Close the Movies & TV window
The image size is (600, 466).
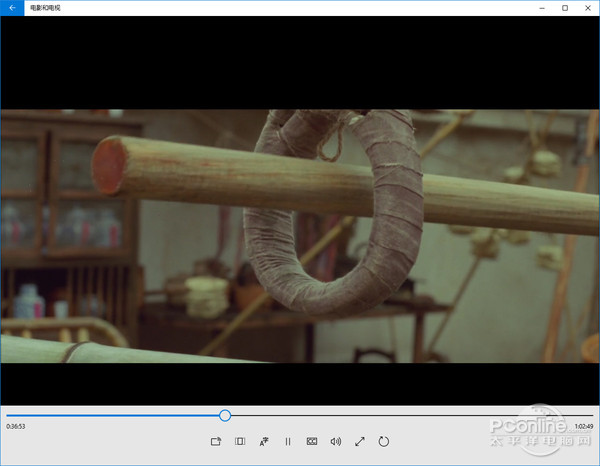[588, 8]
